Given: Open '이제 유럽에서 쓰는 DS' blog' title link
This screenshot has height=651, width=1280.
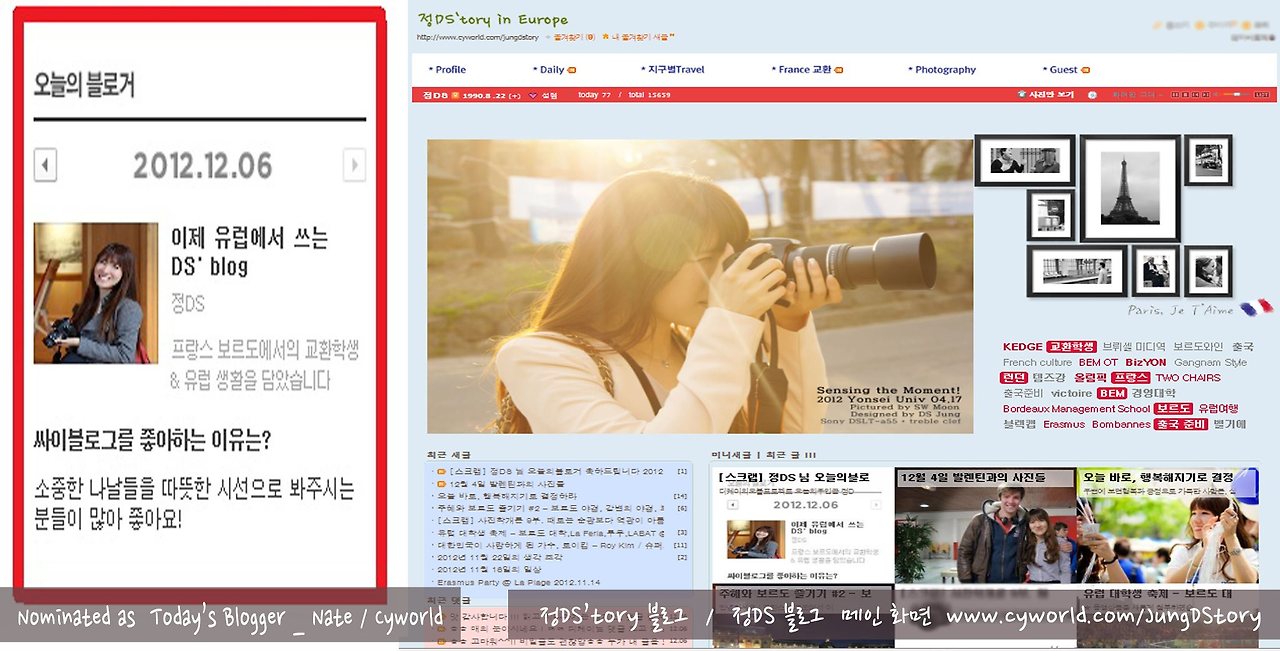Looking at the screenshot, I should click(x=249, y=252).
